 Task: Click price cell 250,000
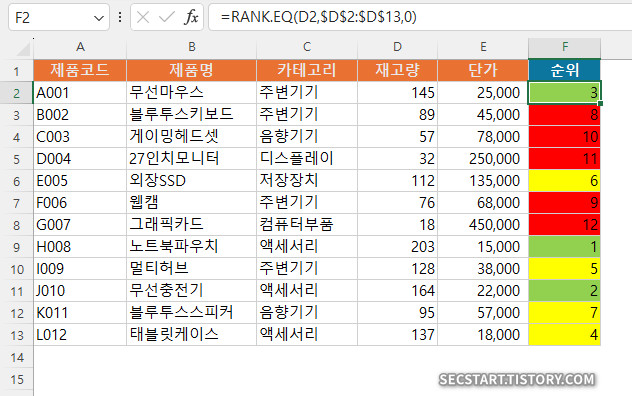483,158
